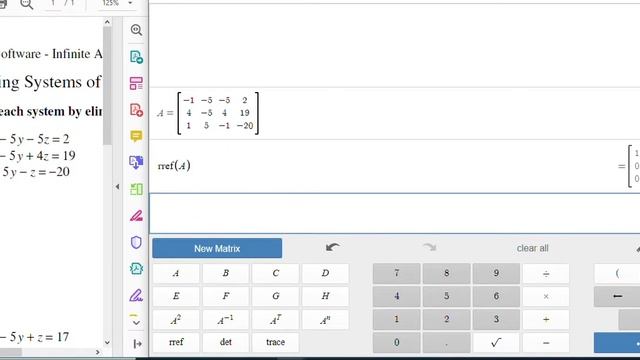The width and height of the screenshot is (640, 360).
Task: Open the zoom percentage dropdown arrow
Action: click(130, 3)
